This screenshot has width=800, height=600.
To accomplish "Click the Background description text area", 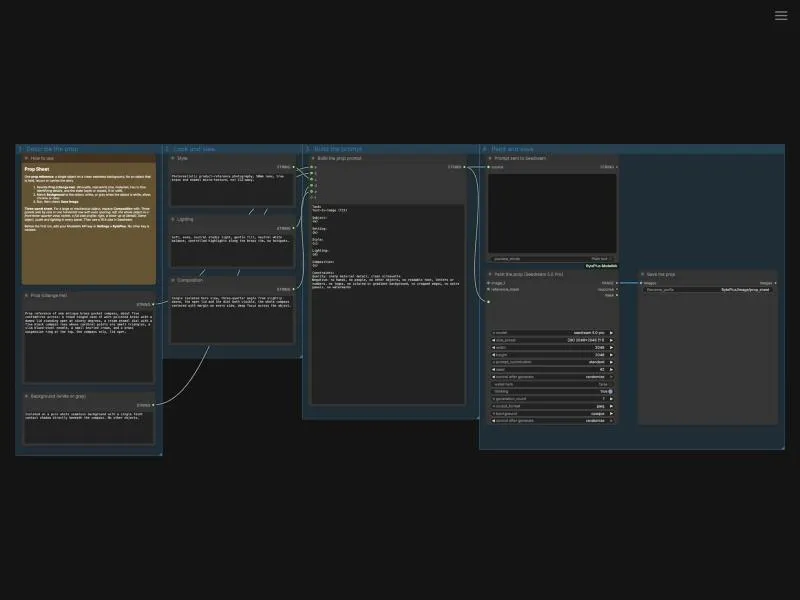I will tap(89, 427).
